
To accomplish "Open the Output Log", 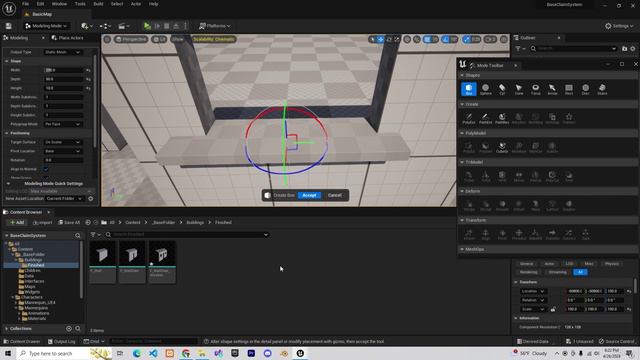I will pyautogui.click(x=62, y=341).
